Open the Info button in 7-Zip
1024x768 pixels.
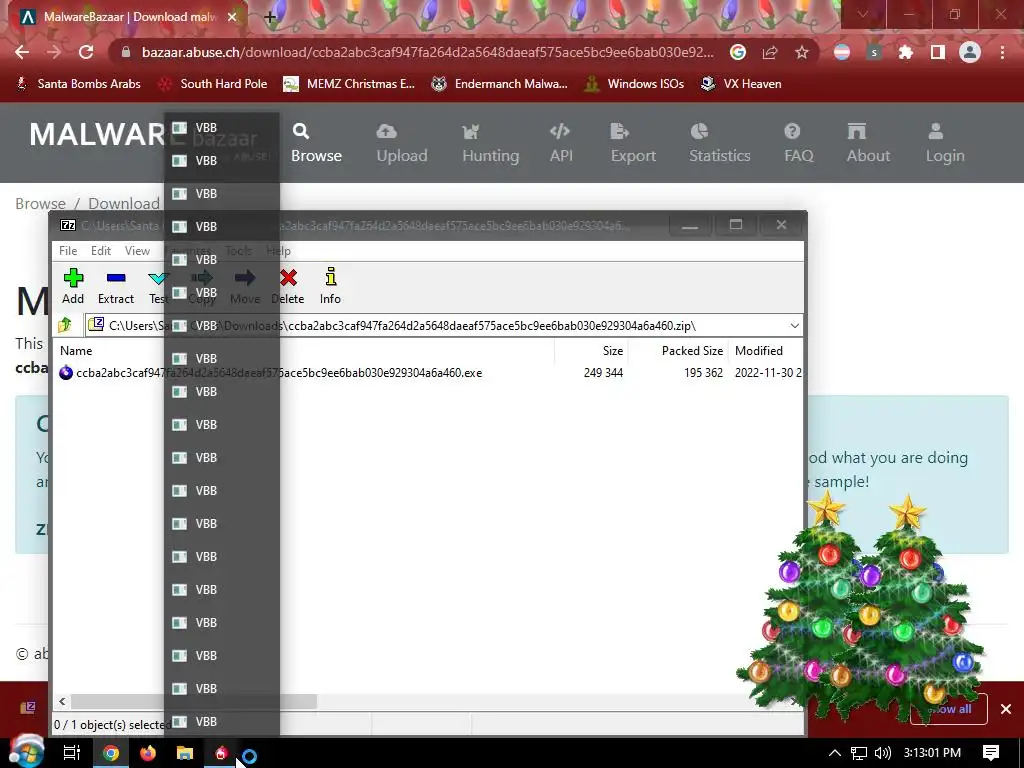330,286
